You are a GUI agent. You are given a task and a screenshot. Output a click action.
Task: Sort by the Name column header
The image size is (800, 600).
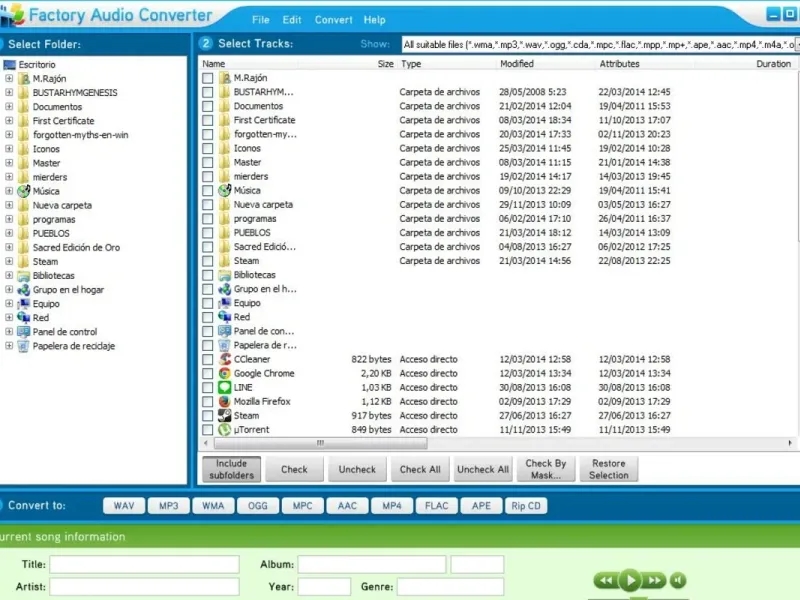[214, 64]
